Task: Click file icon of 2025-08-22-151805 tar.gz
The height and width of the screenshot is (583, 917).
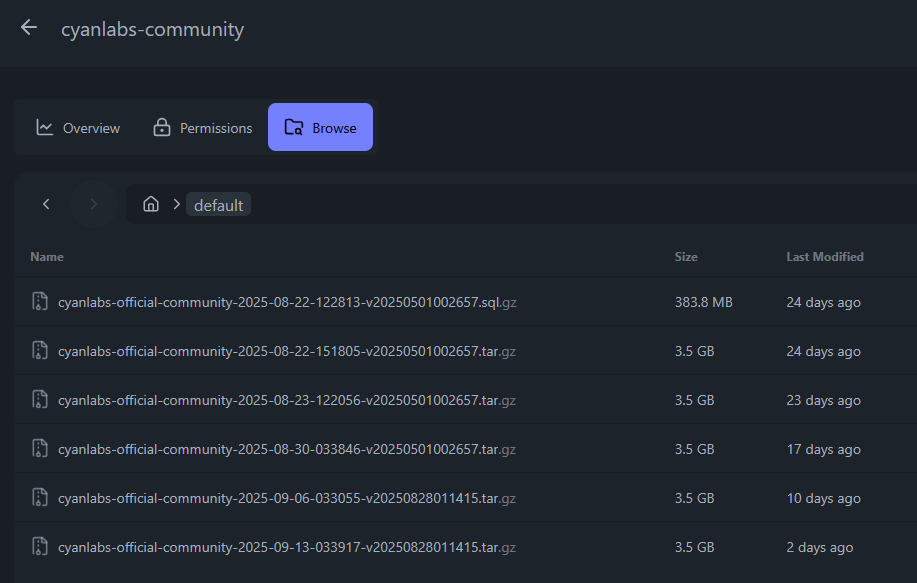Action: tap(40, 350)
